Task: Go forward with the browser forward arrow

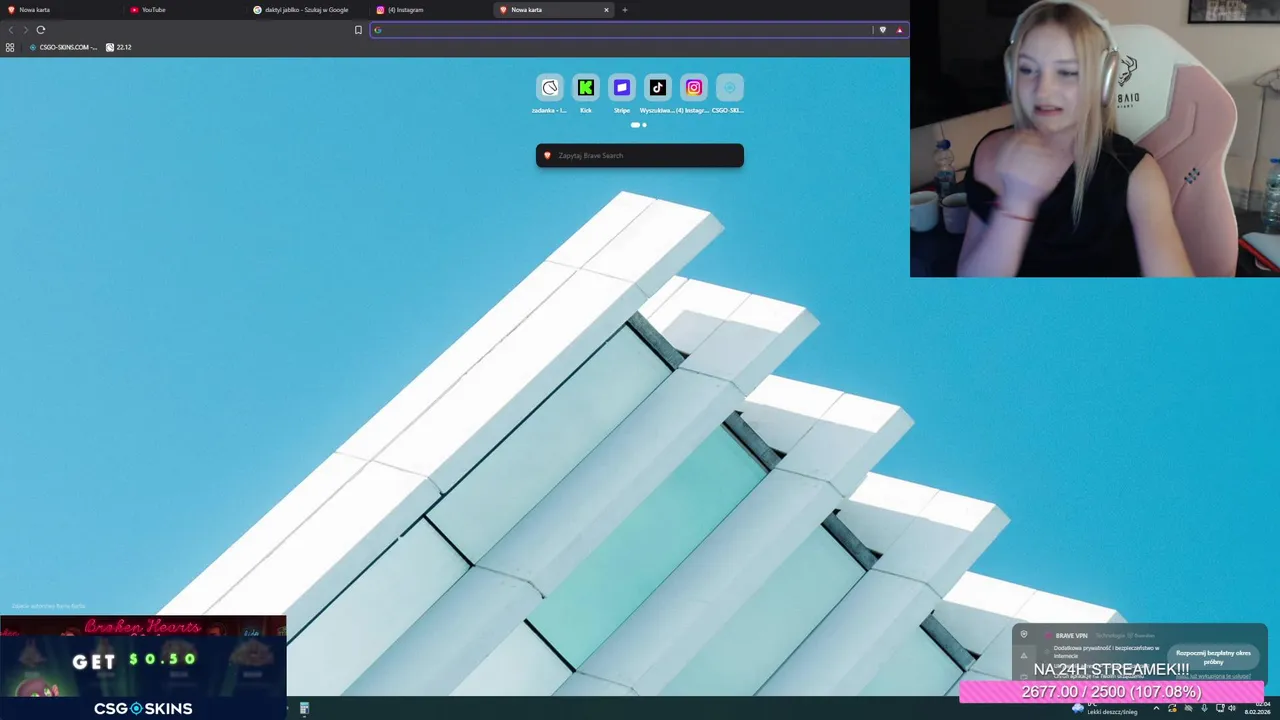Action: point(26,30)
